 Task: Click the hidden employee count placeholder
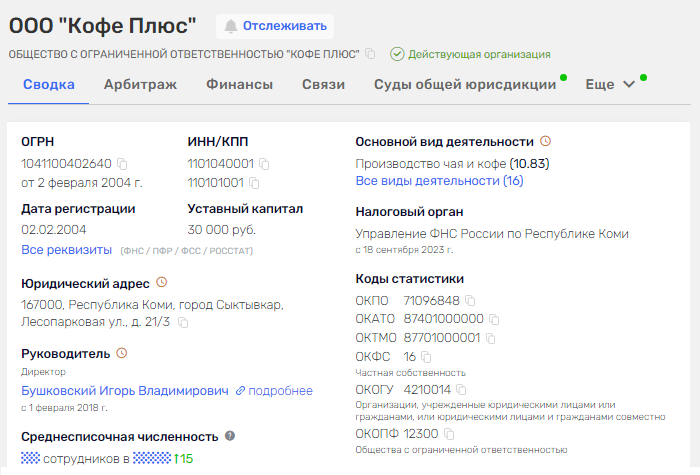(x=30, y=458)
